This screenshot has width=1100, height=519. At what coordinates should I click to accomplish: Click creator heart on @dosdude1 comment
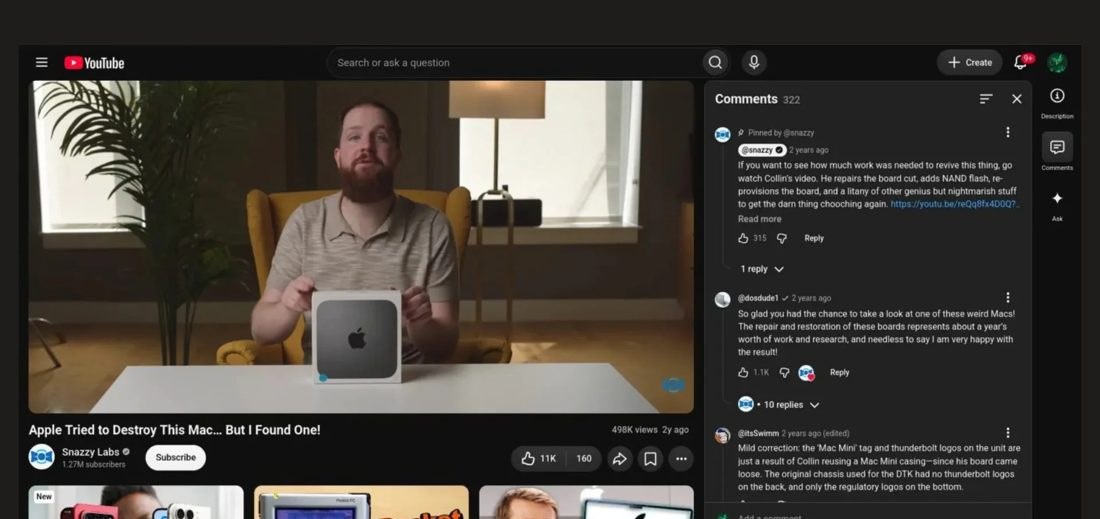pos(807,373)
